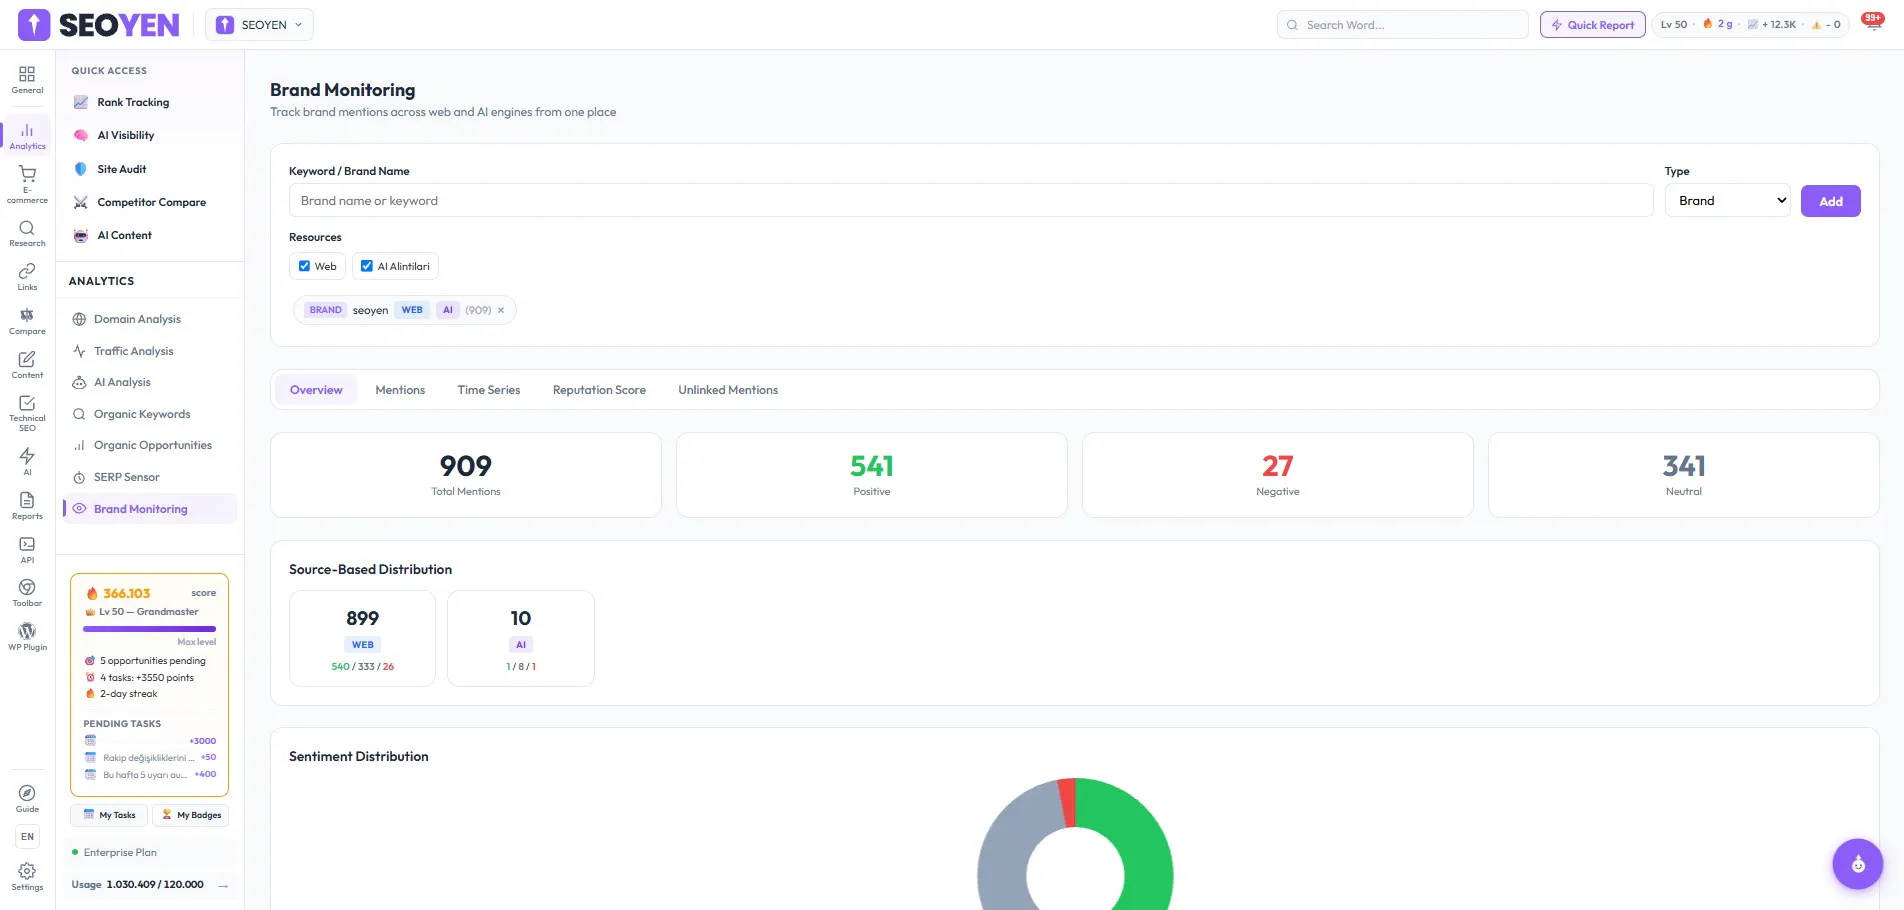Screen dimensions: 1904x910
Task: Focus the Brand name or keyword field
Action: pos(971,201)
